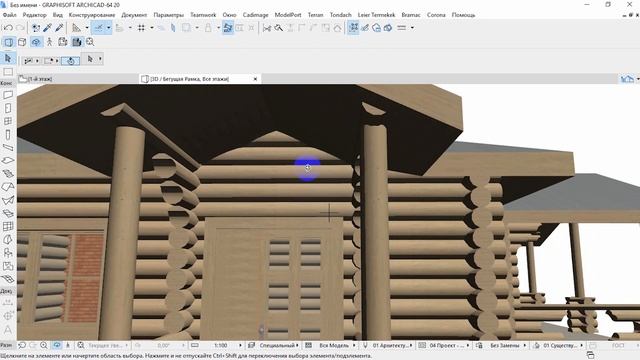Open the scale 1:100 dropdown
This screenshot has width=640, height=360.
coord(222,345)
